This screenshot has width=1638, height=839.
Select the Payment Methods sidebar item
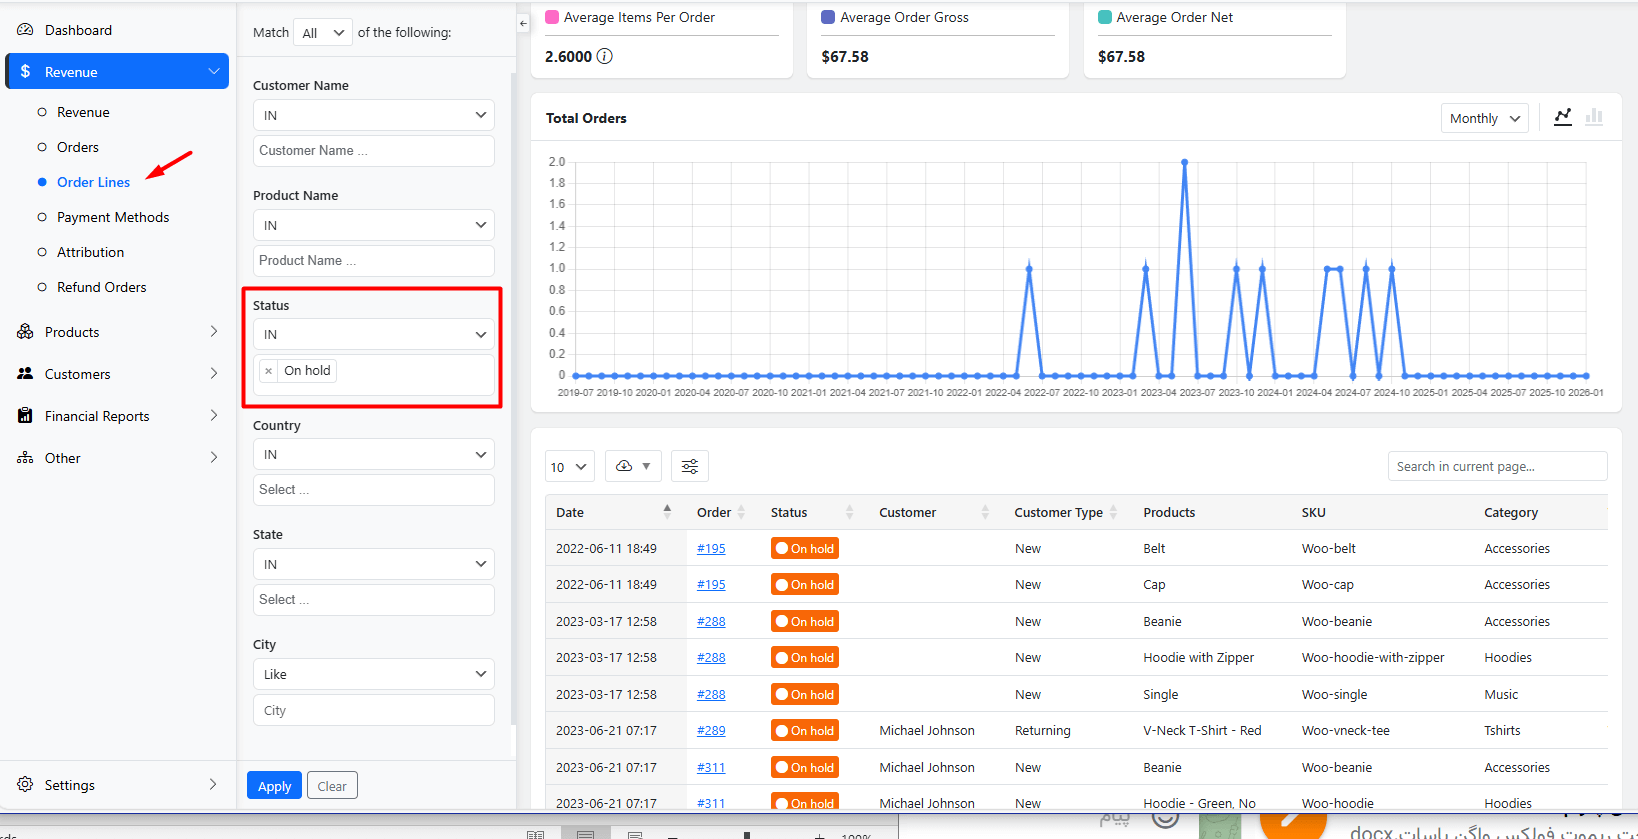tap(112, 217)
